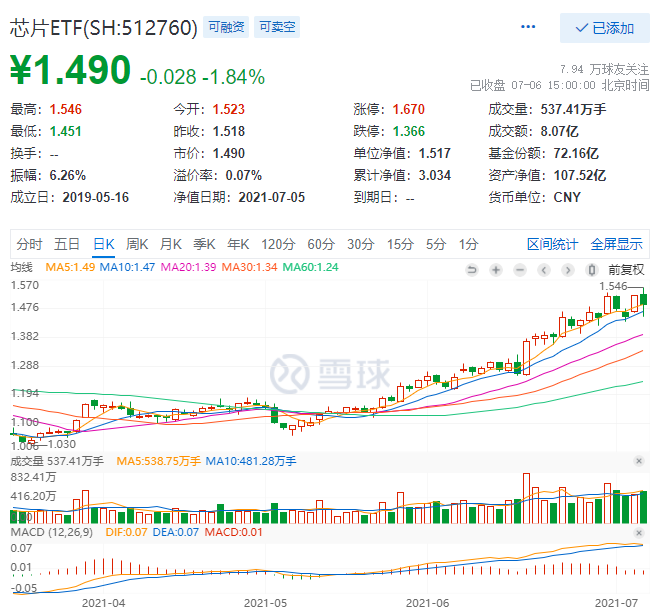Click the 资产净值 107.52亿 value
The height and width of the screenshot is (614, 664).
pyautogui.click(x=580, y=175)
